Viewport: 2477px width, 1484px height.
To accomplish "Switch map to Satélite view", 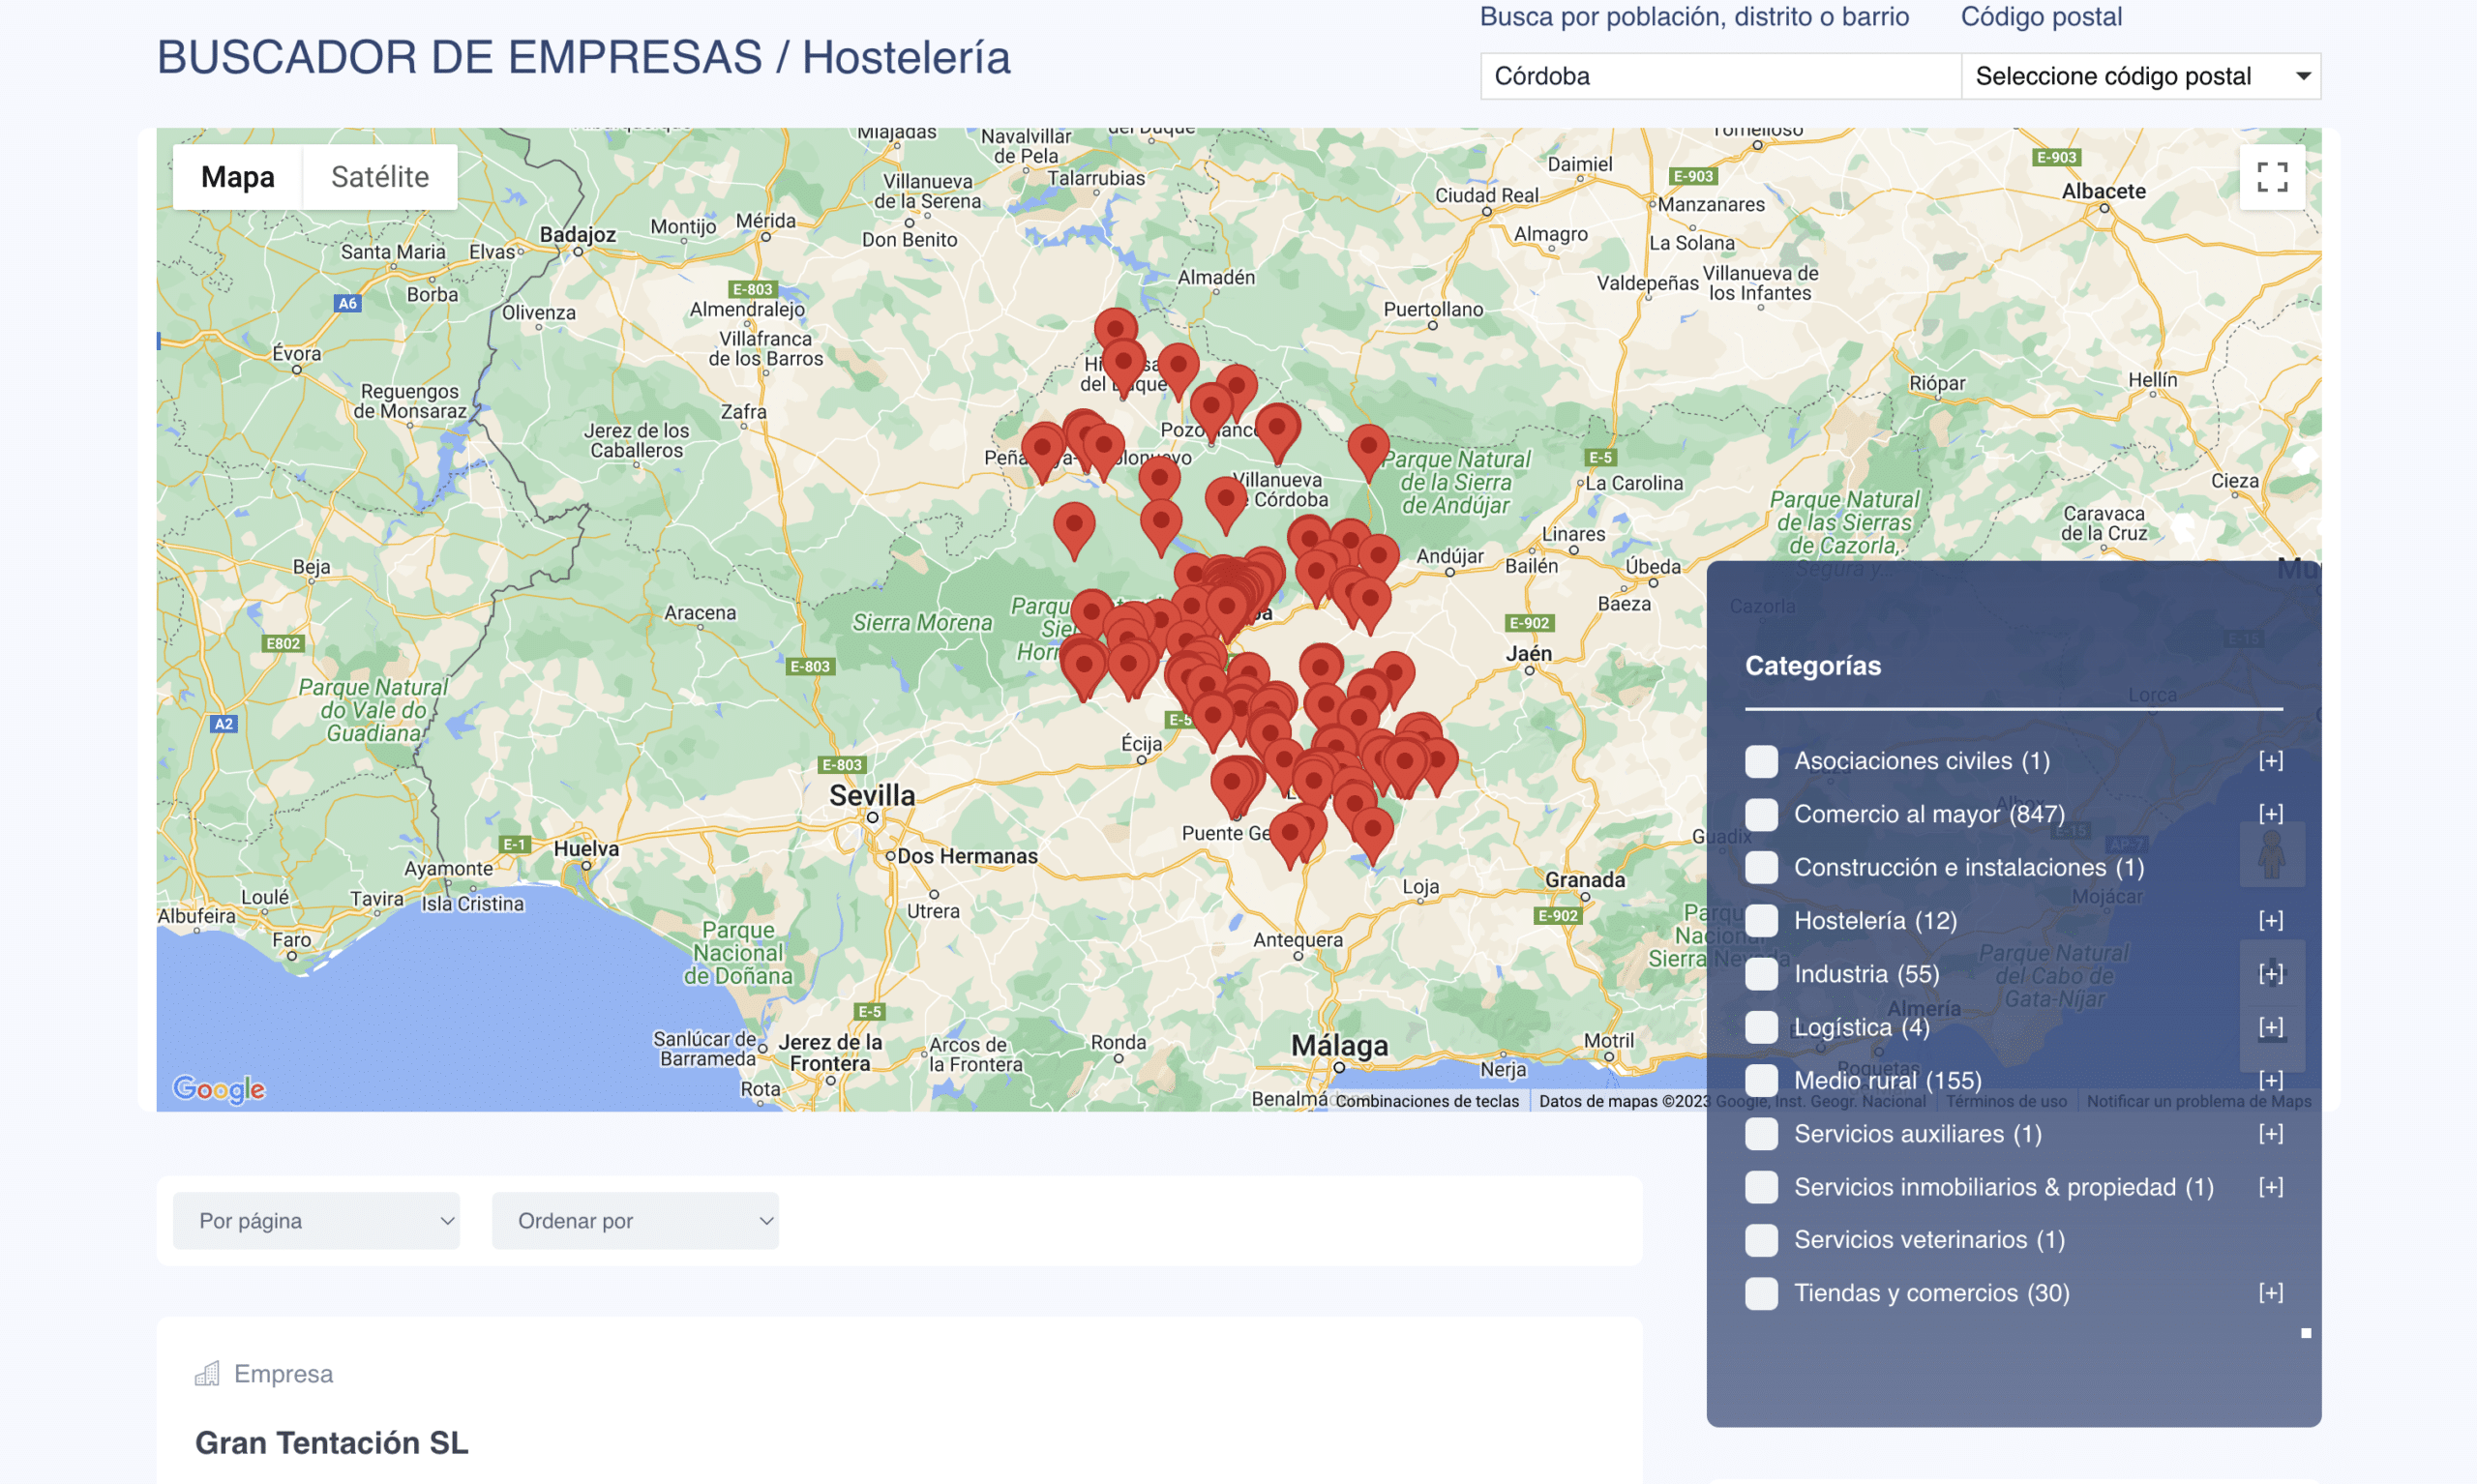I will pyautogui.click(x=380, y=177).
